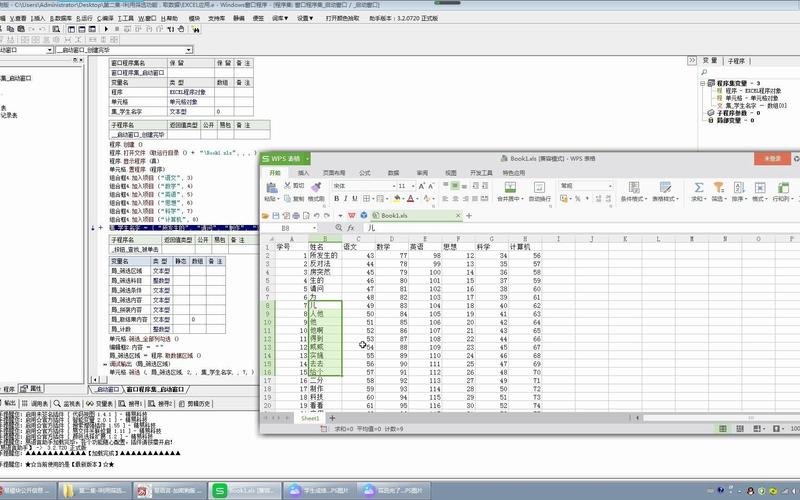Screen dimensions: 800x500
Task: Open the T.工具 menu in the IDE
Action: click(126, 18)
